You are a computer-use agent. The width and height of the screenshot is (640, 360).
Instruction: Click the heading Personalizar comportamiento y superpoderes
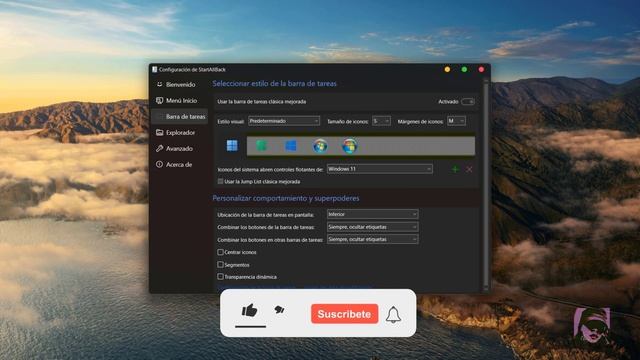286,198
